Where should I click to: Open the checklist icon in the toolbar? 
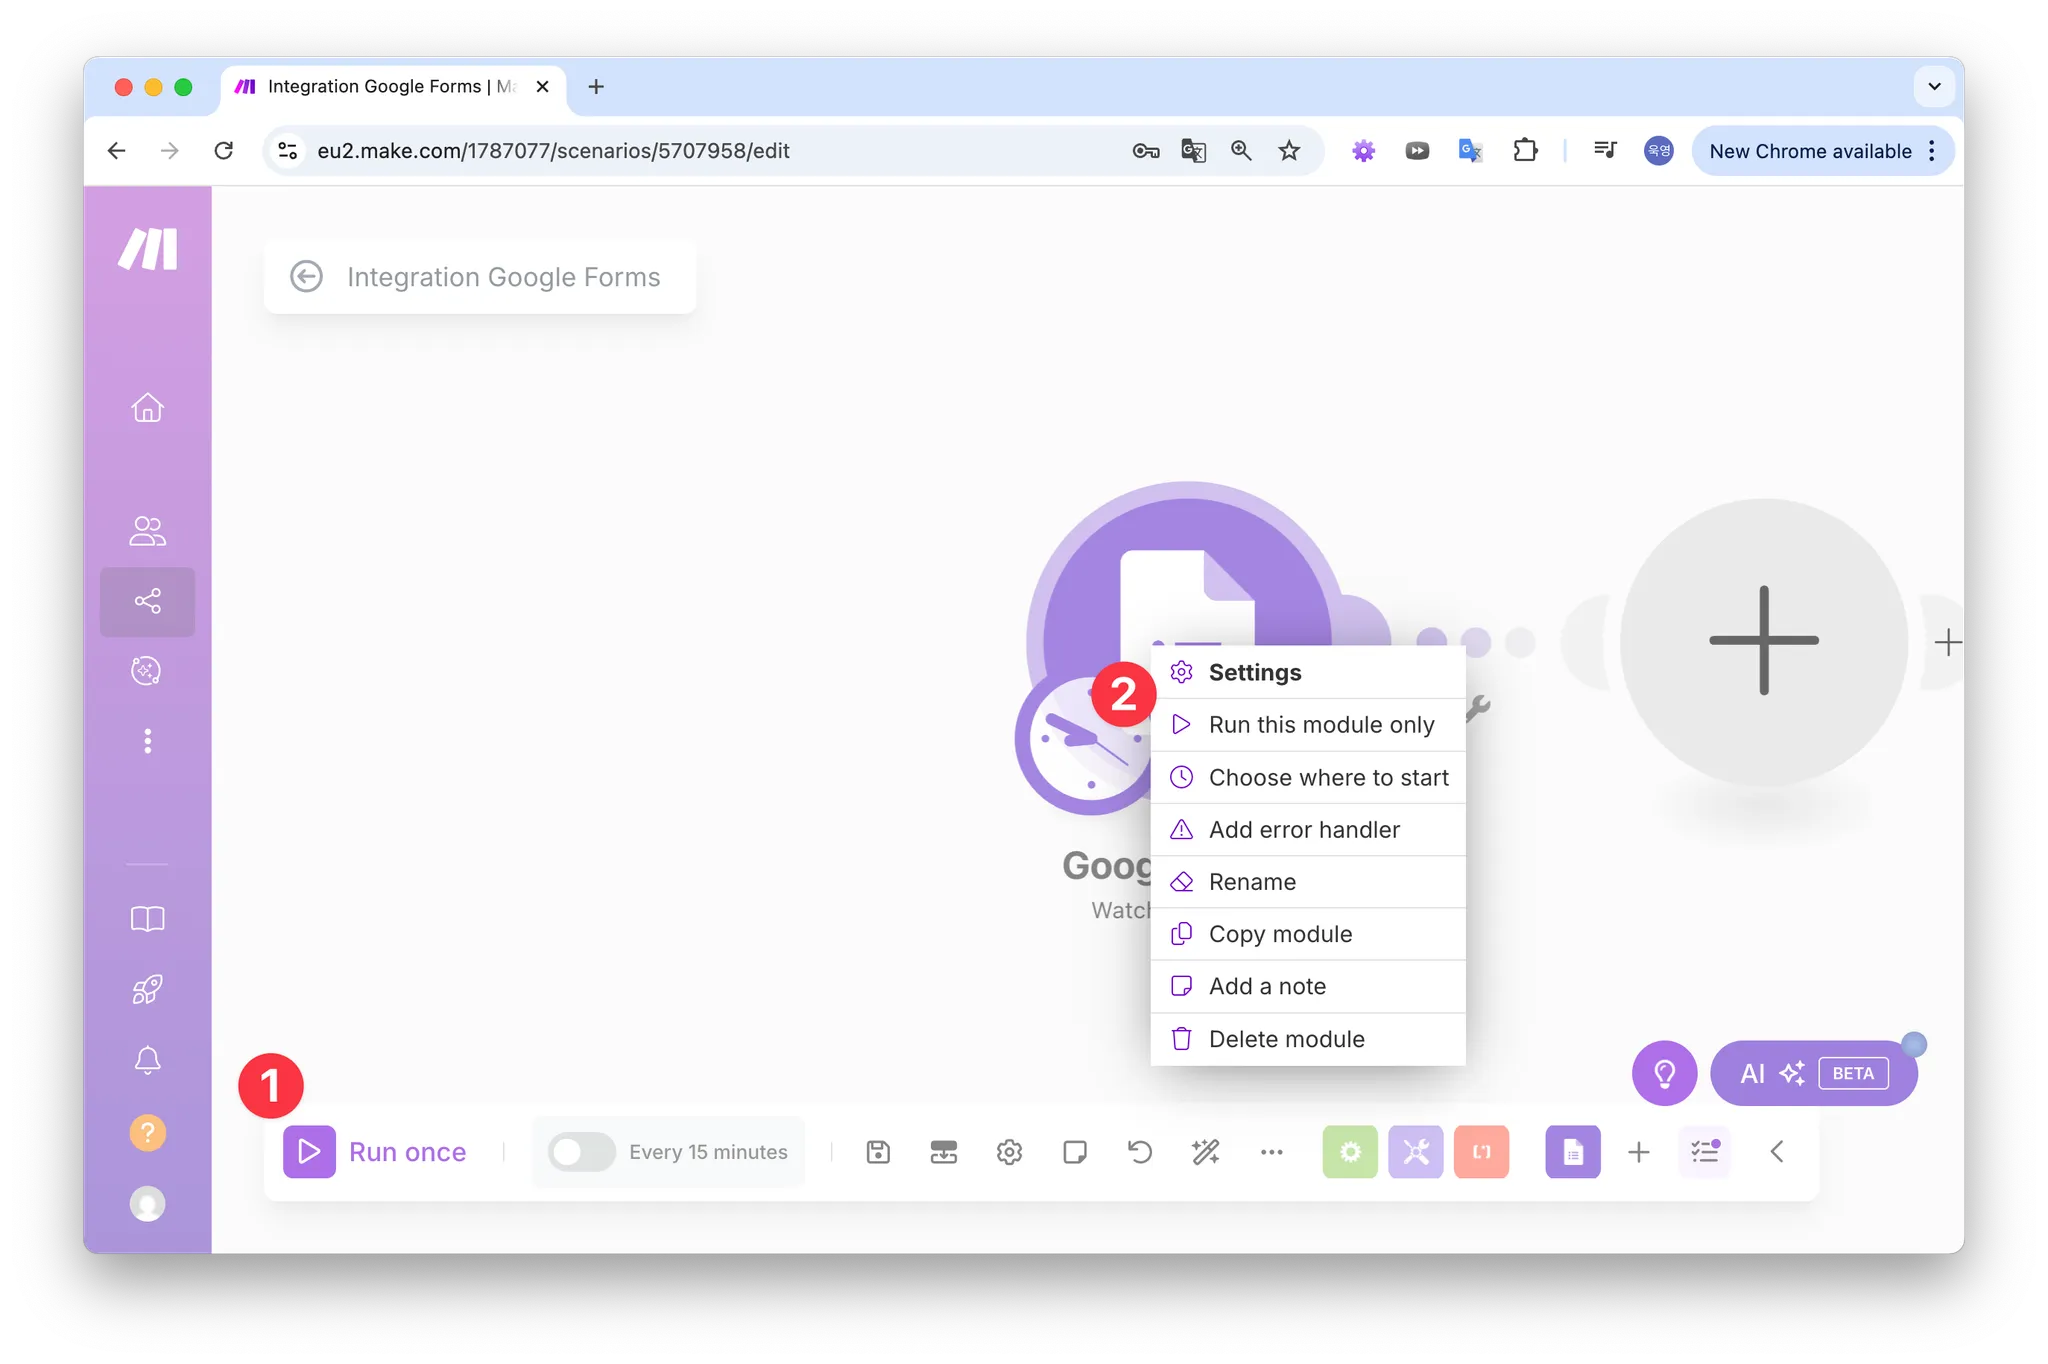1705,1152
